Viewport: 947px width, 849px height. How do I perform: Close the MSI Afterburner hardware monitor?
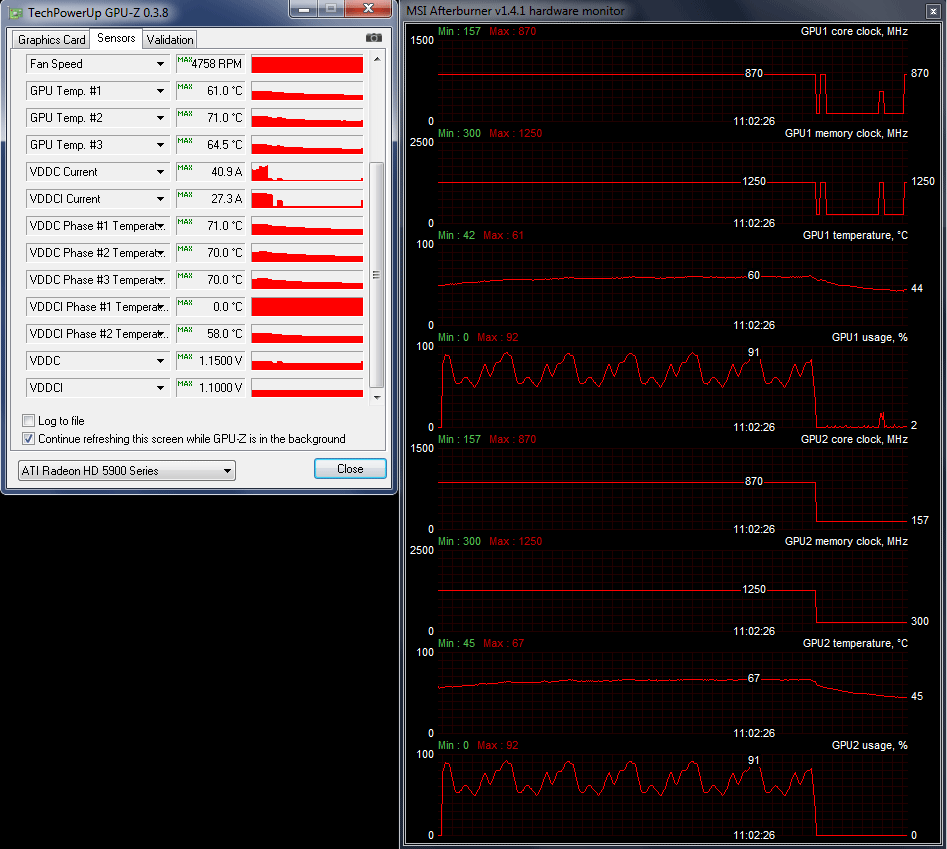coord(933,11)
